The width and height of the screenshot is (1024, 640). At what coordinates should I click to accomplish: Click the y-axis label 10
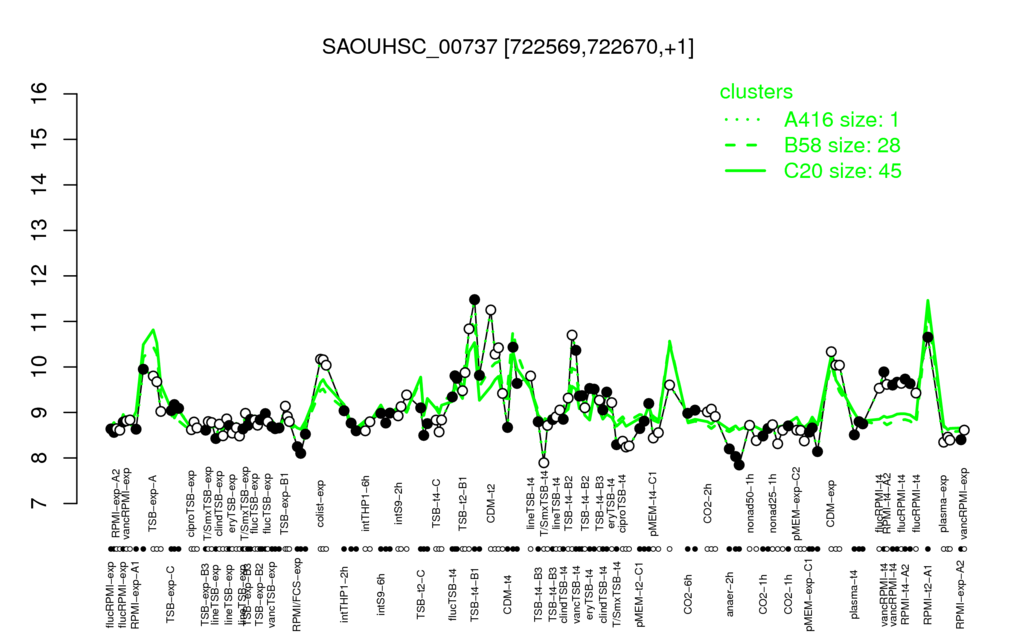click(40, 367)
